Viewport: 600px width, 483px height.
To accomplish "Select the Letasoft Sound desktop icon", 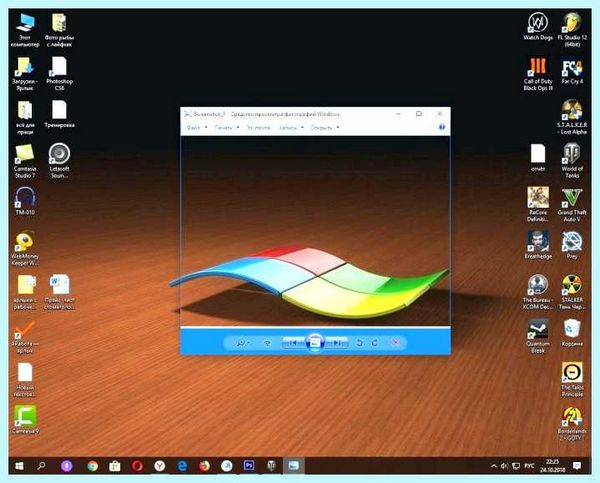I will tap(59, 161).
